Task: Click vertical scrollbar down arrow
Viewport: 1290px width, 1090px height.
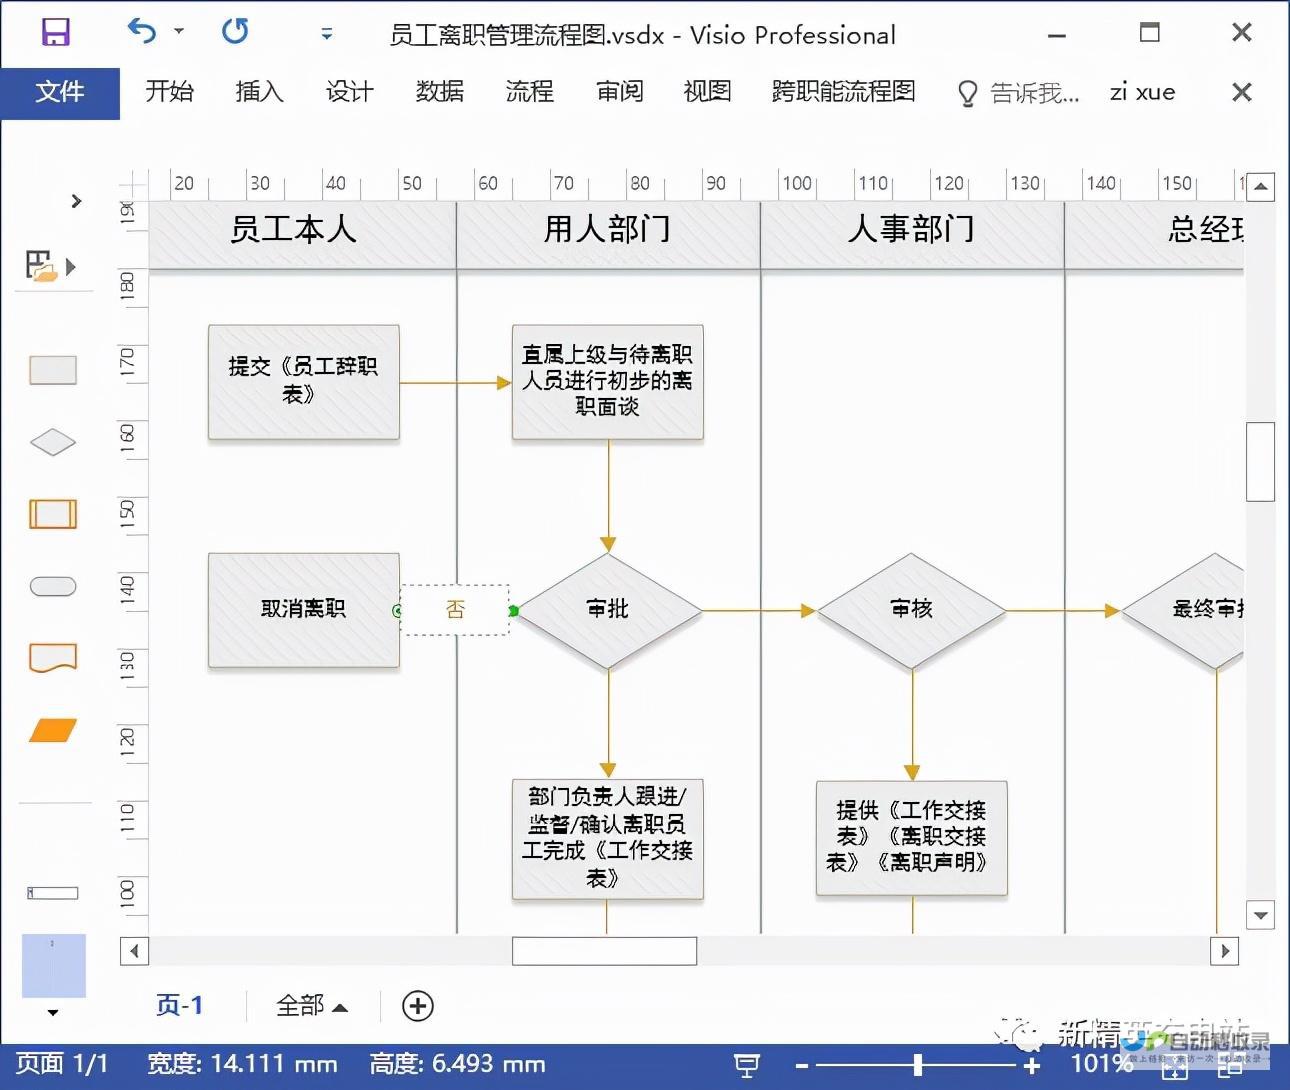Action: click(x=1260, y=915)
